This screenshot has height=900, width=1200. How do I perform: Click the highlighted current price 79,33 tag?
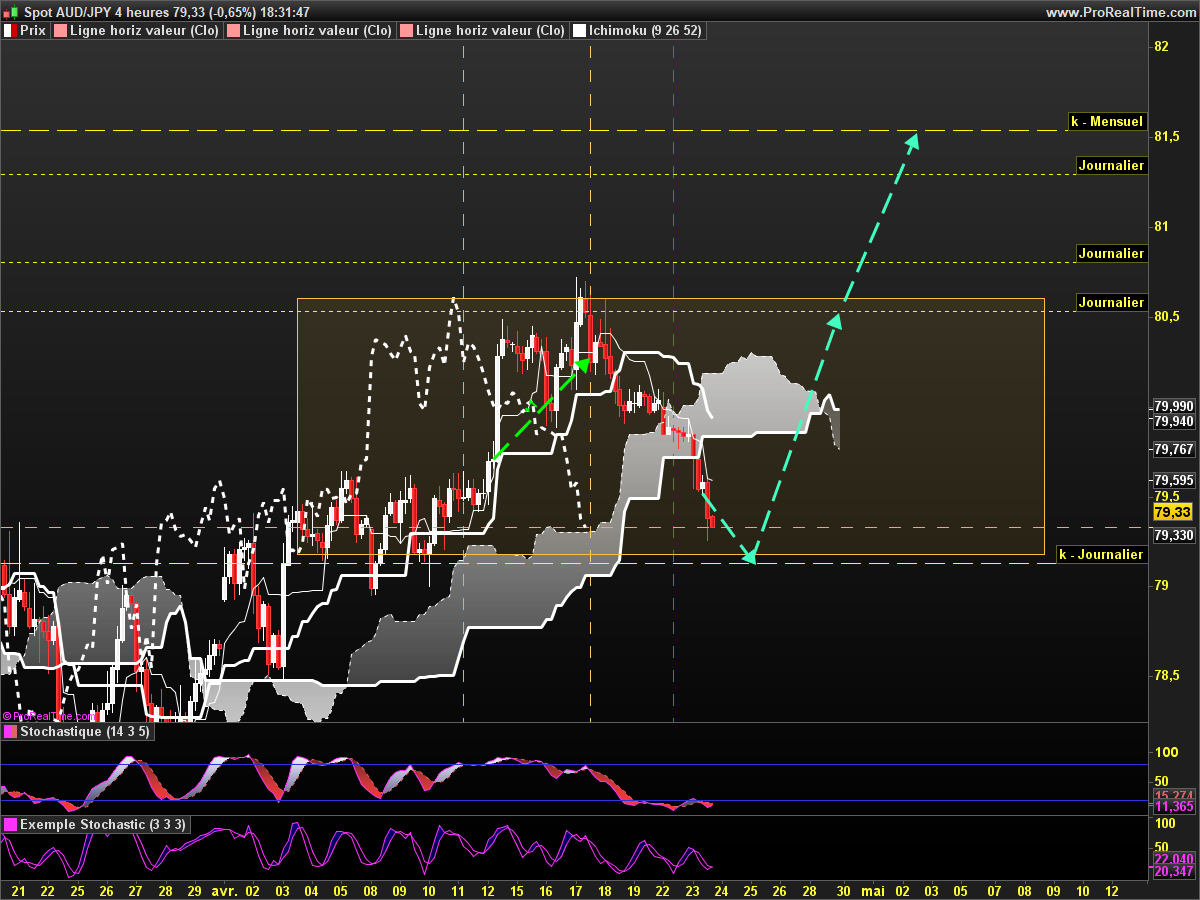click(1172, 512)
